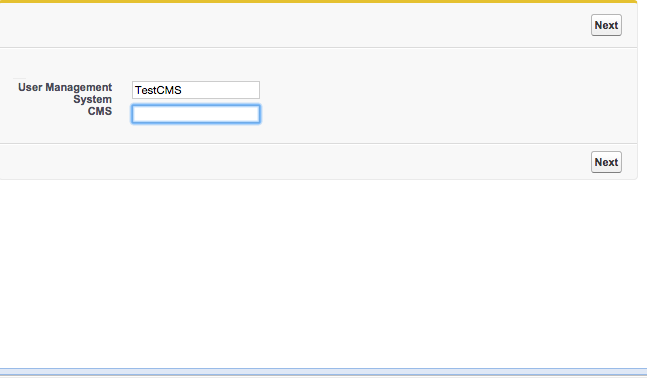647x378 pixels.
Task: Click the word User in the field label
Action: [x=30, y=87]
